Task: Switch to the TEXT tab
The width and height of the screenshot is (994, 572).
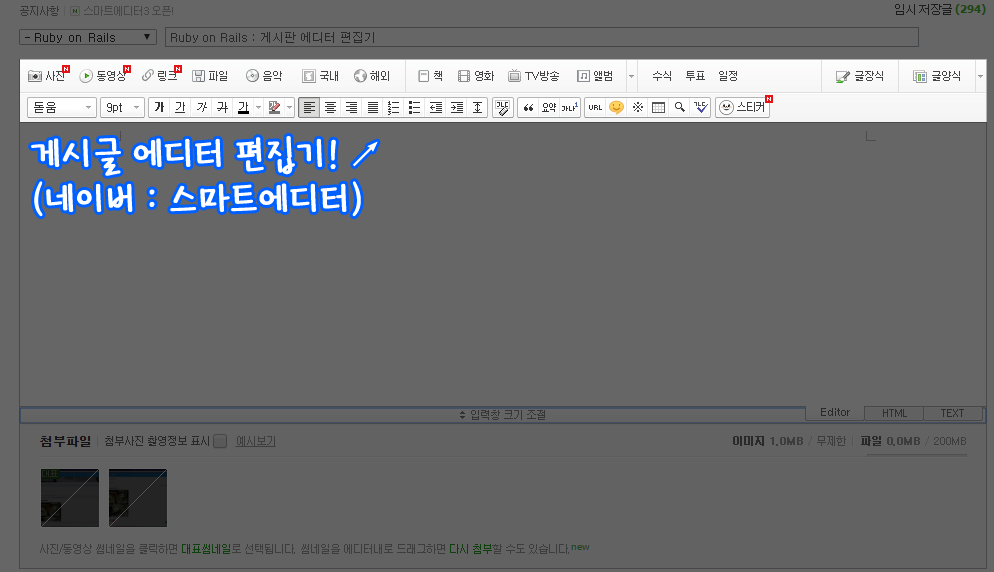Action: pyautogui.click(x=952, y=413)
